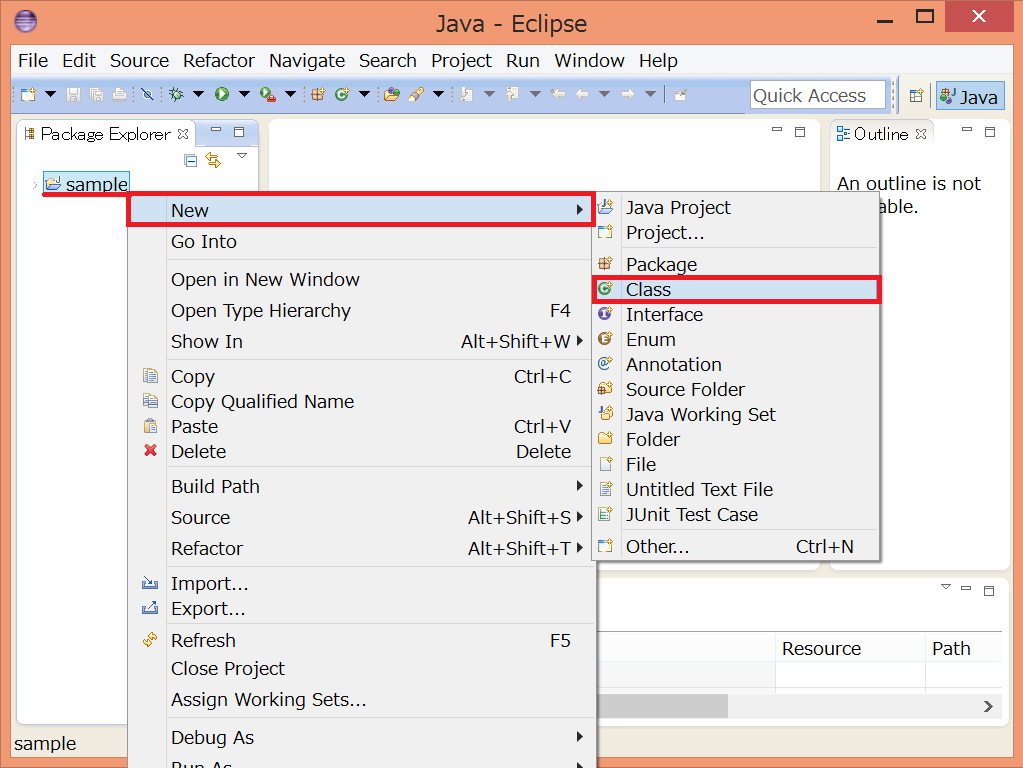This screenshot has width=1023, height=768.
Task: Select Java Project in the New submenu
Action: [737, 207]
